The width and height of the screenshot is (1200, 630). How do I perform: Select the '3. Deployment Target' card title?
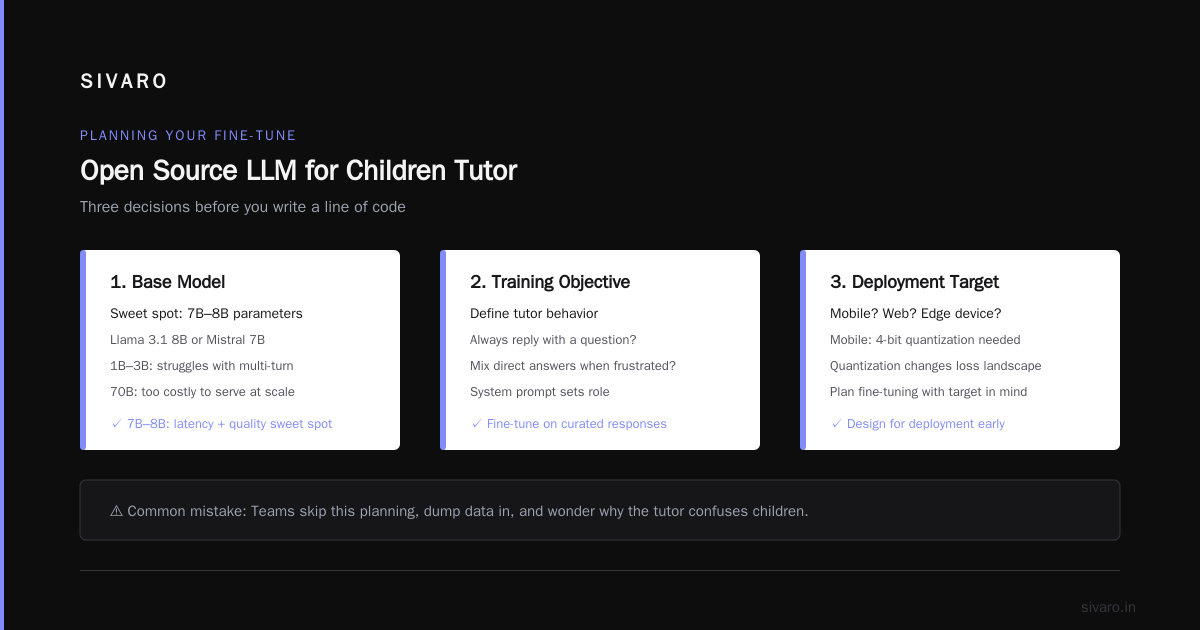[914, 282]
